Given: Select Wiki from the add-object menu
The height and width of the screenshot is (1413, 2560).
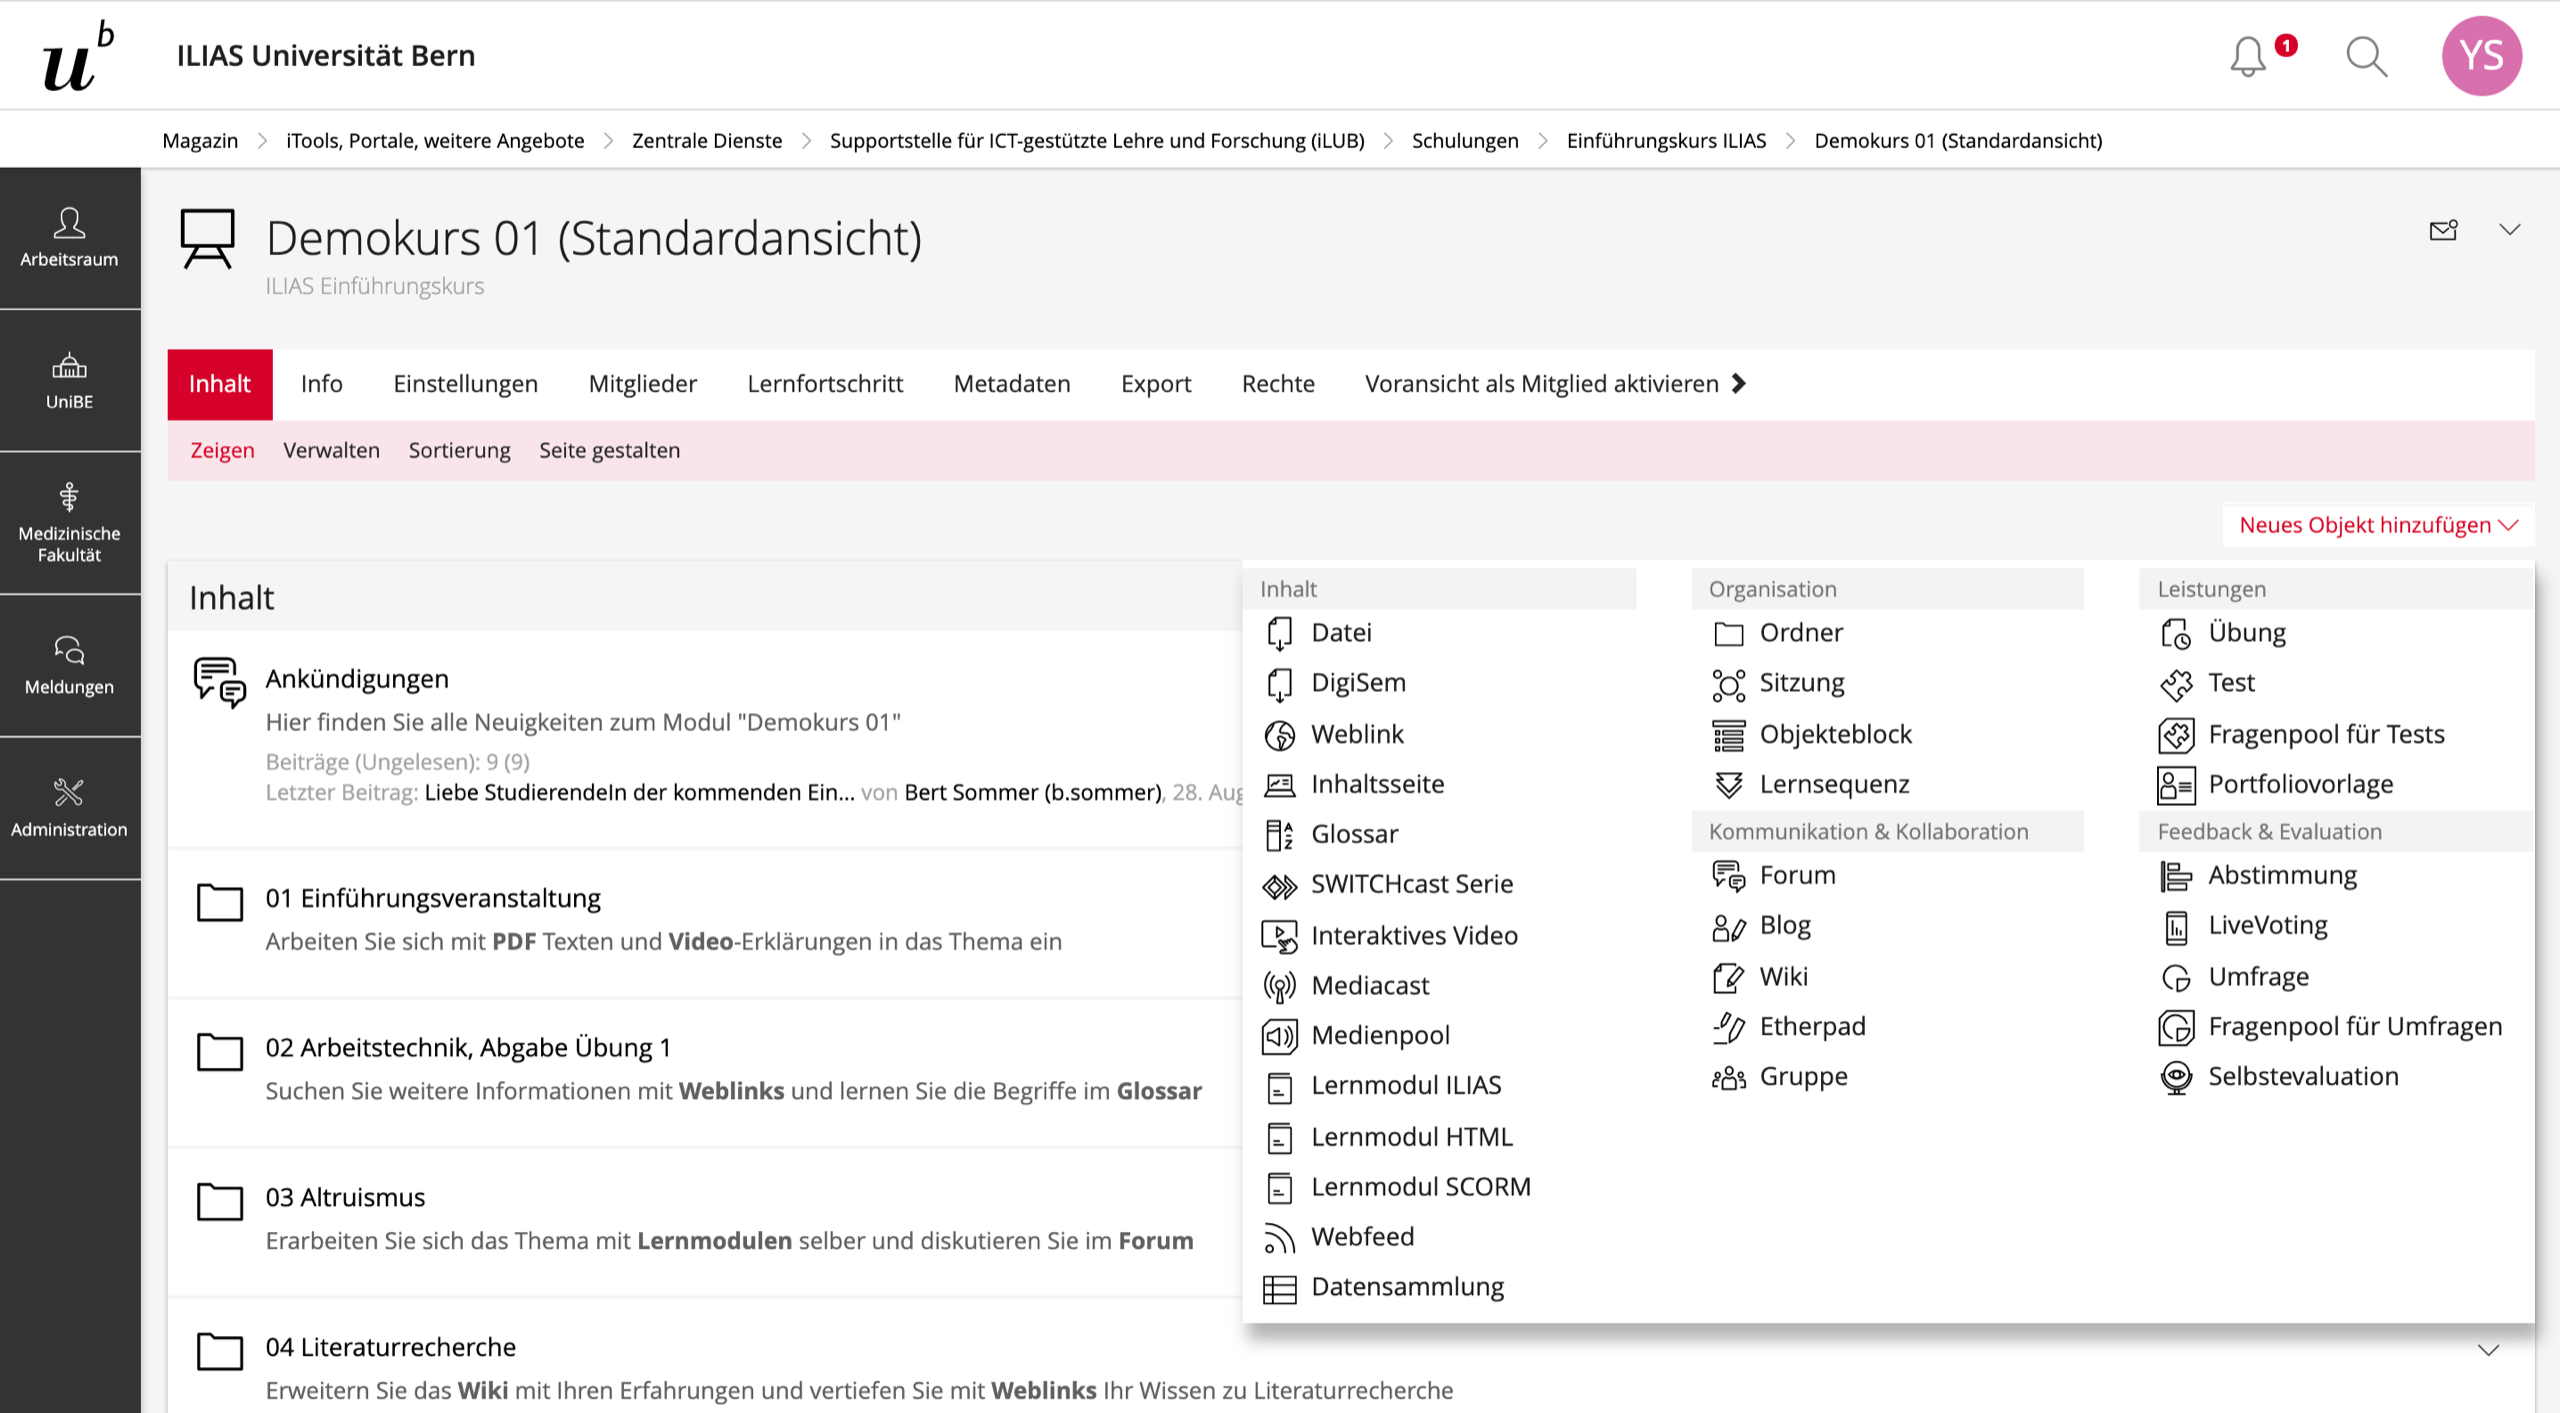Looking at the screenshot, I should tap(1783, 976).
